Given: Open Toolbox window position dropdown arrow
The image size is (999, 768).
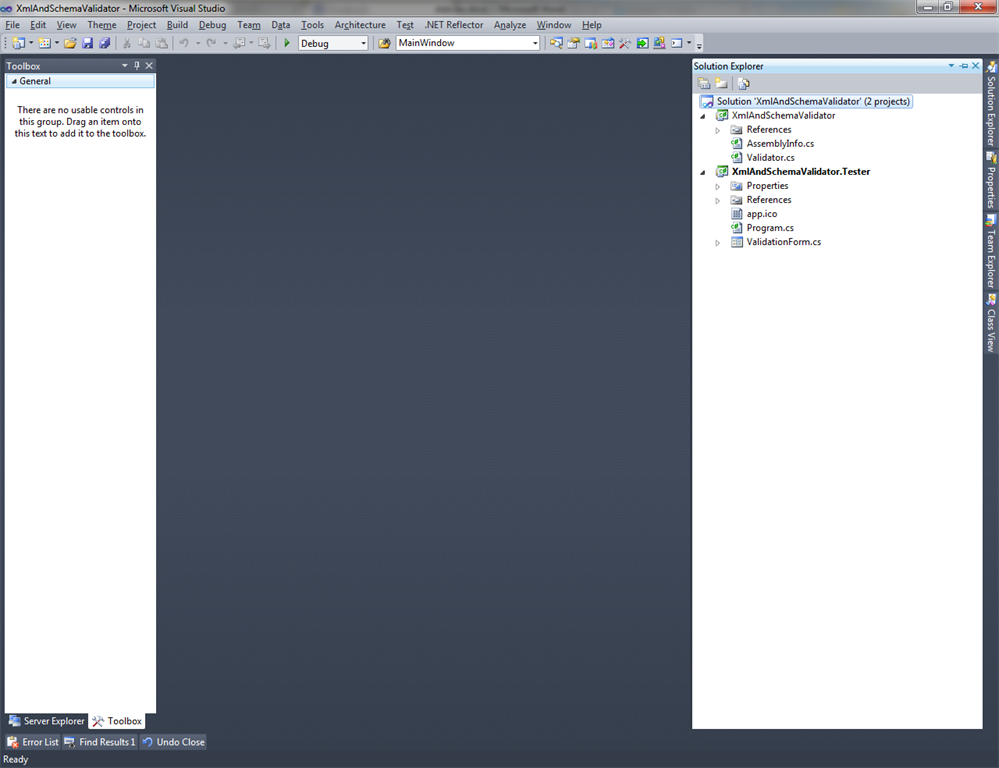Looking at the screenshot, I should pyautogui.click(x=125, y=66).
